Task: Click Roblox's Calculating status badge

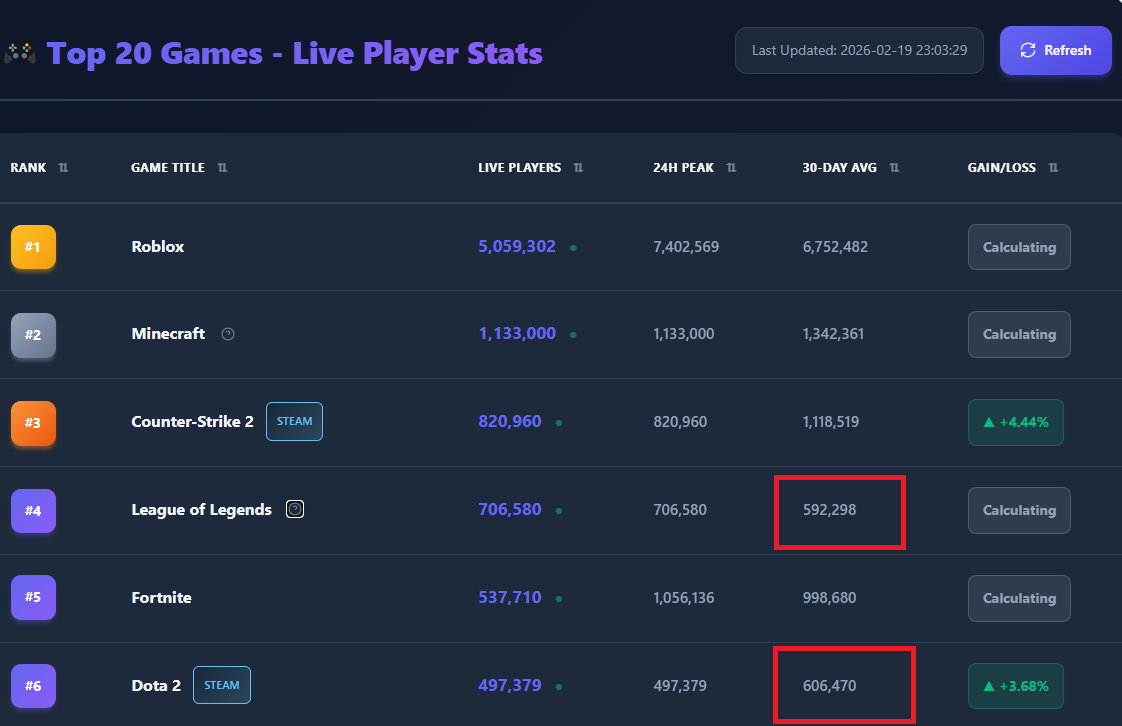Action: tap(1019, 247)
